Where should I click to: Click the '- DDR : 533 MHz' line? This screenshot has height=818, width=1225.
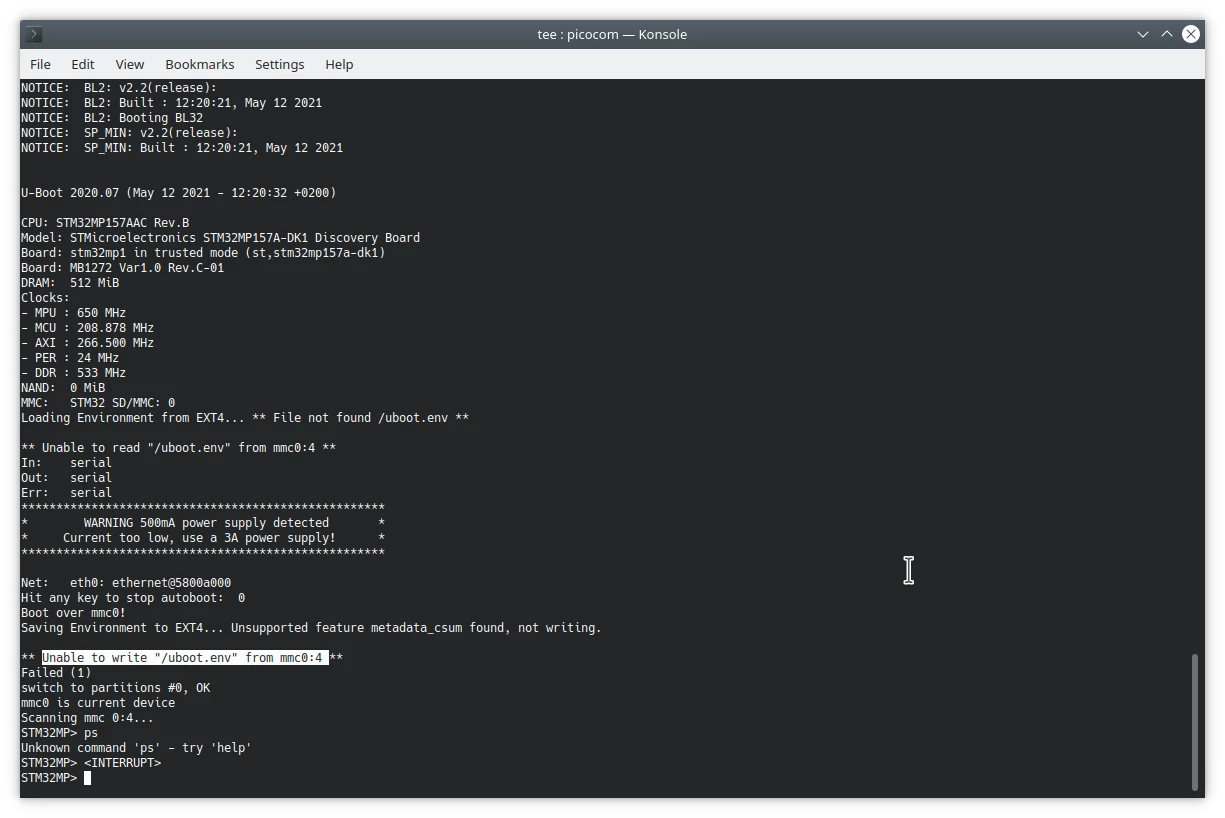click(74, 373)
